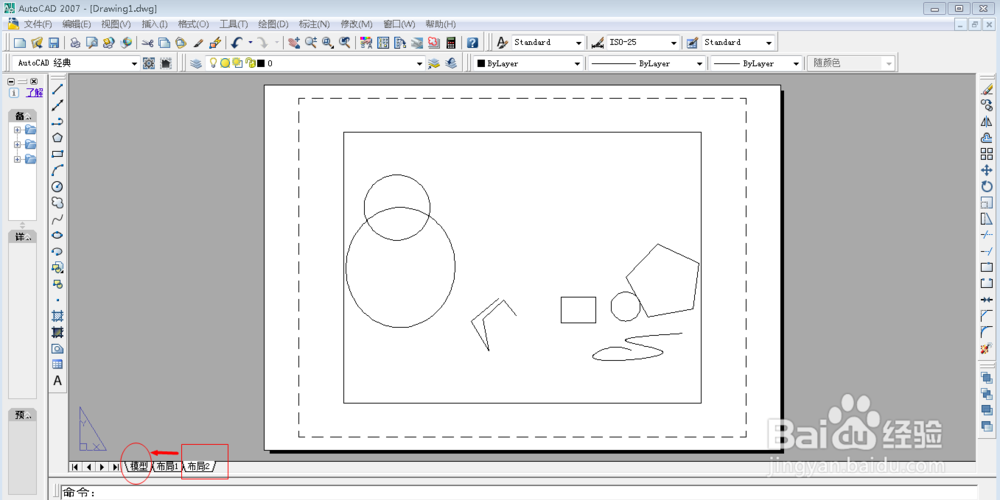
Task: Click the Help question mark icon
Action: click(x=473, y=43)
